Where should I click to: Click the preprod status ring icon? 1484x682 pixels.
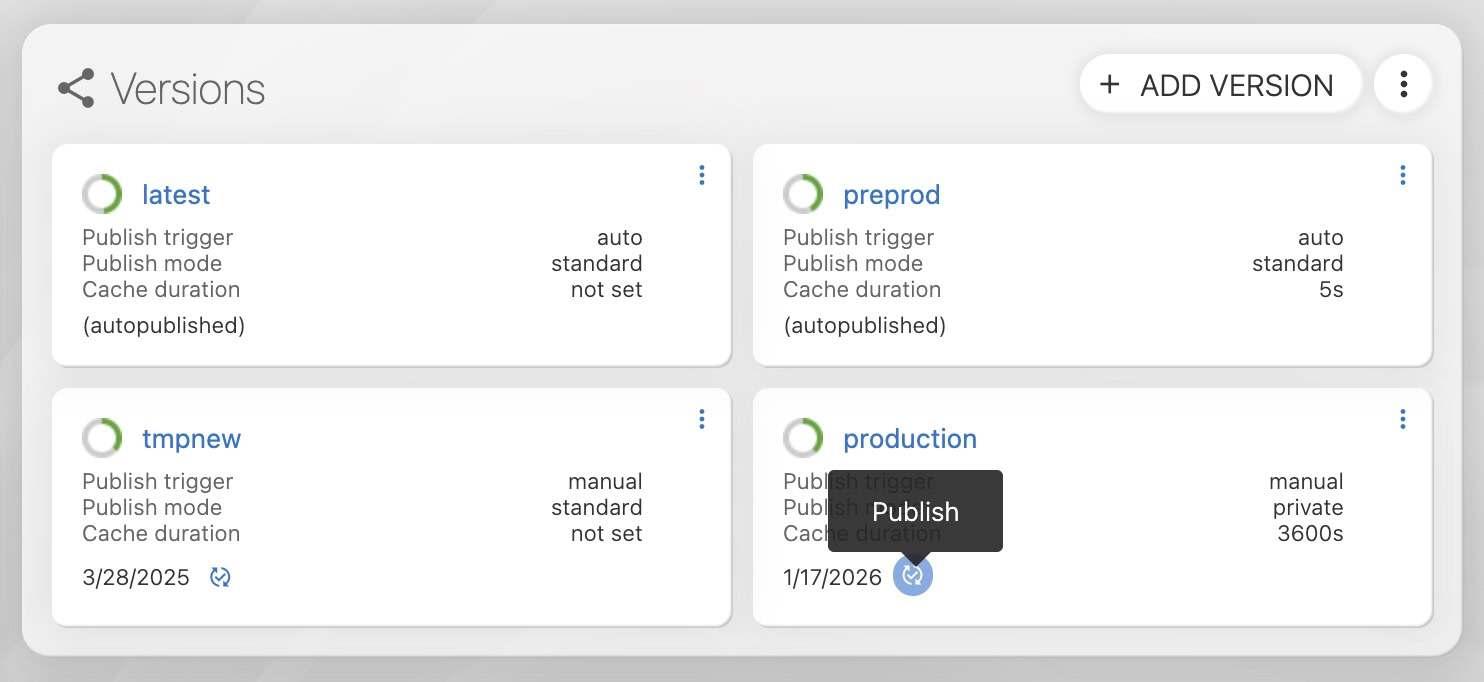803,194
